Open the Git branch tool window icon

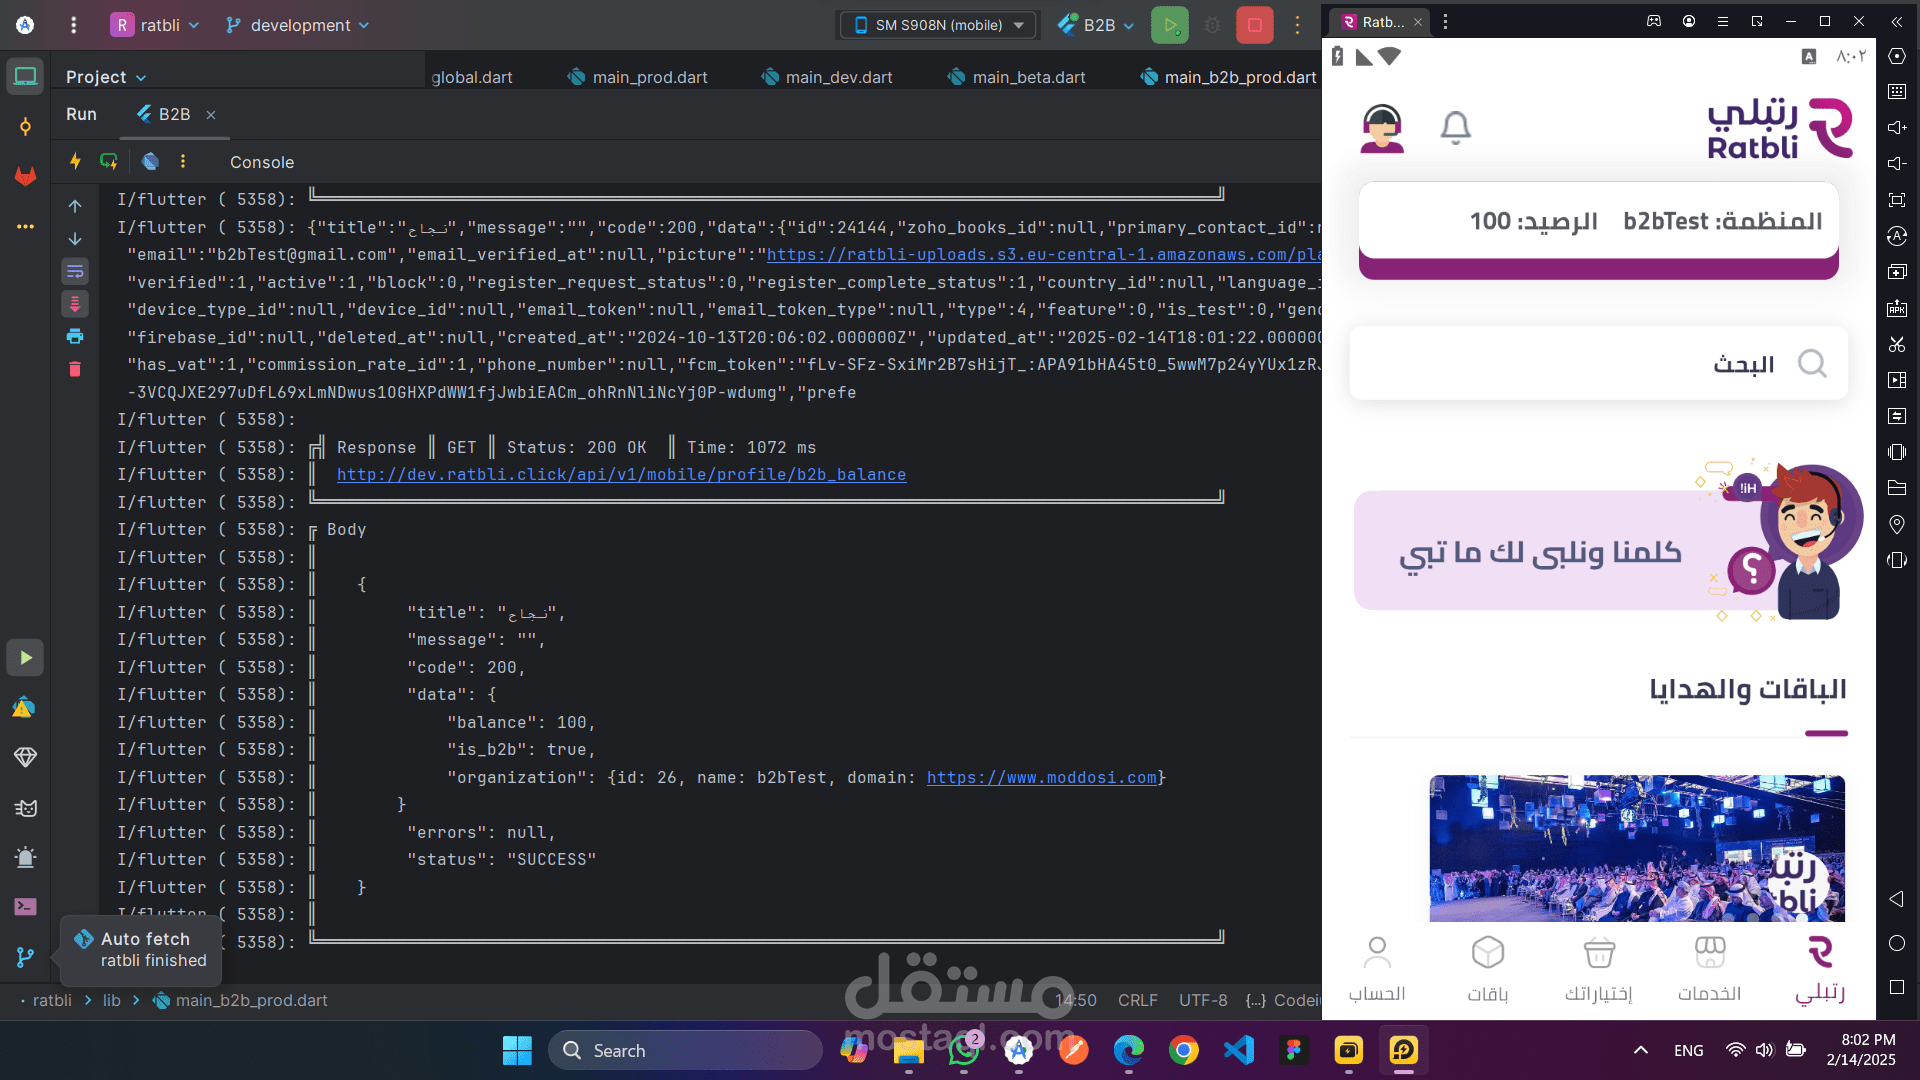pos(25,958)
